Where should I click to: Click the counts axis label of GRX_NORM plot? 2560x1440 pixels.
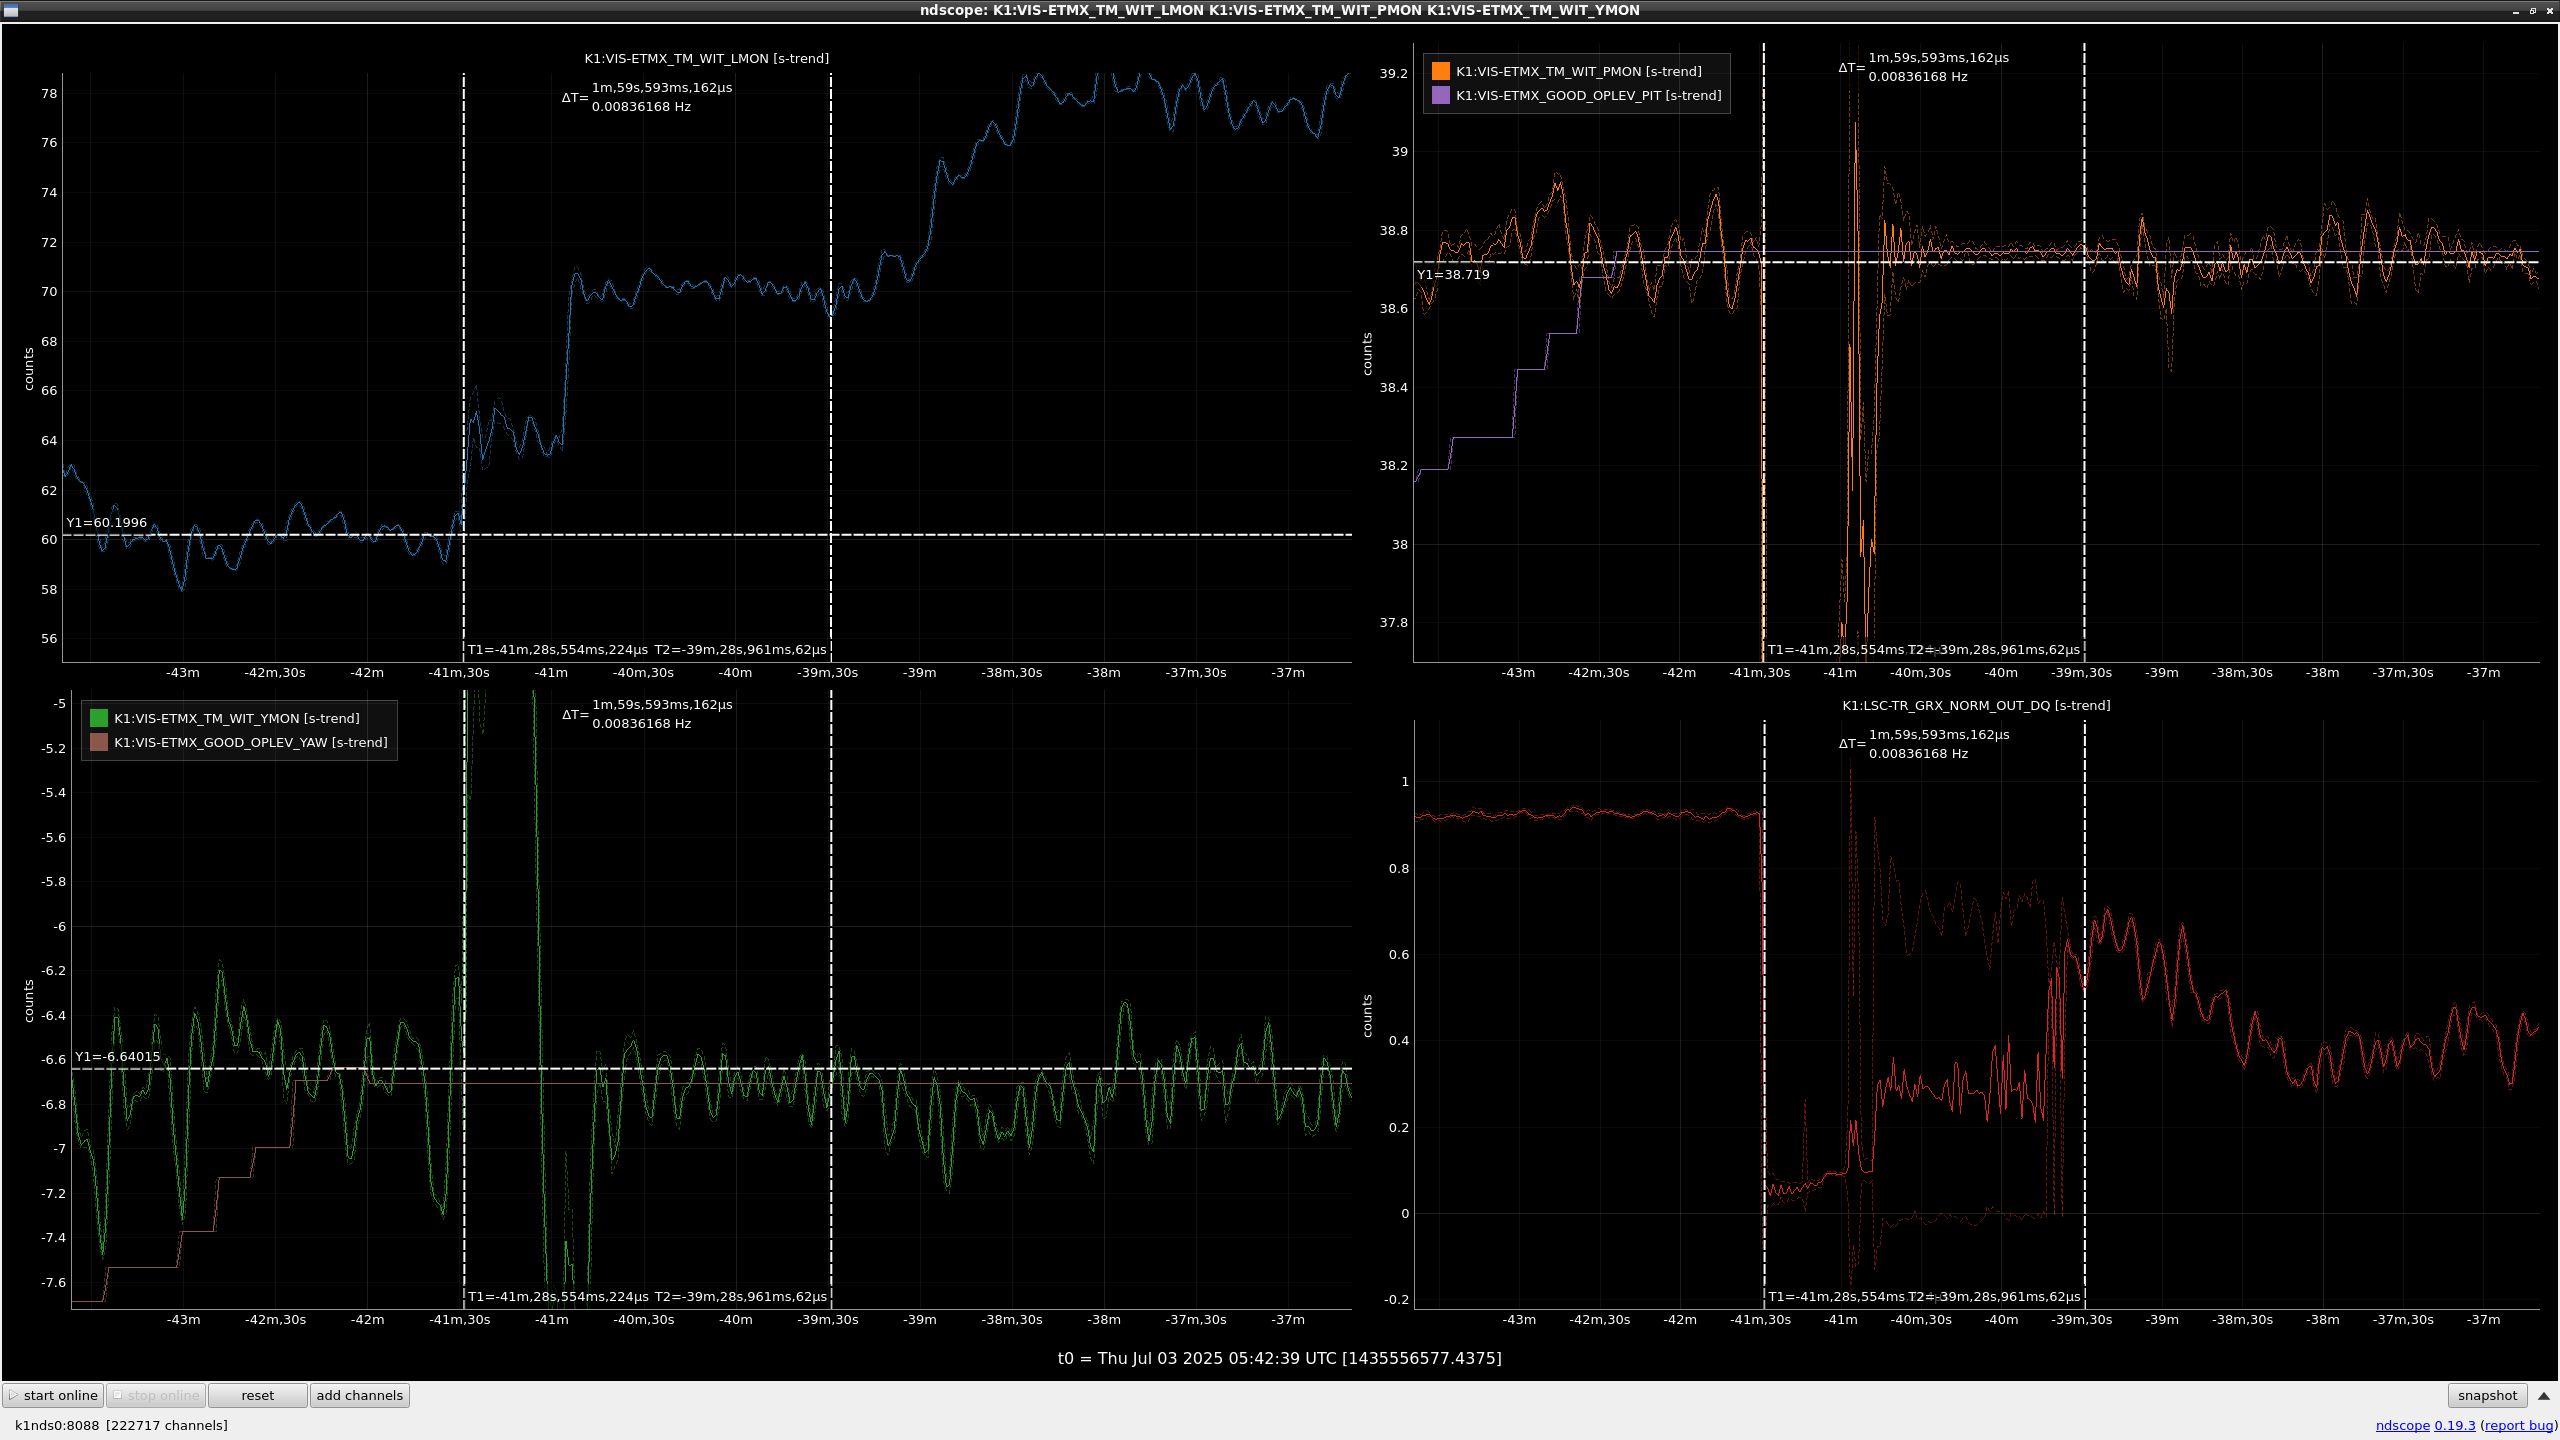pyautogui.click(x=1367, y=1016)
